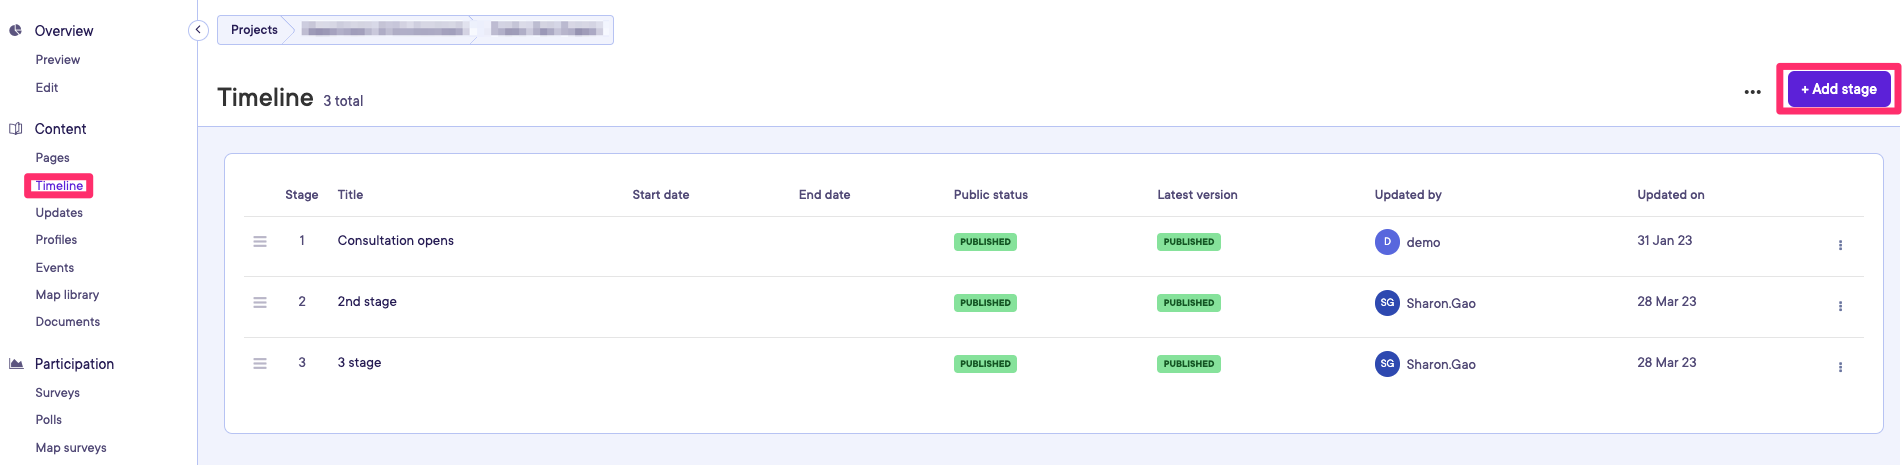The height and width of the screenshot is (465, 1902).
Task: Open Map library from sidebar
Action: (67, 295)
